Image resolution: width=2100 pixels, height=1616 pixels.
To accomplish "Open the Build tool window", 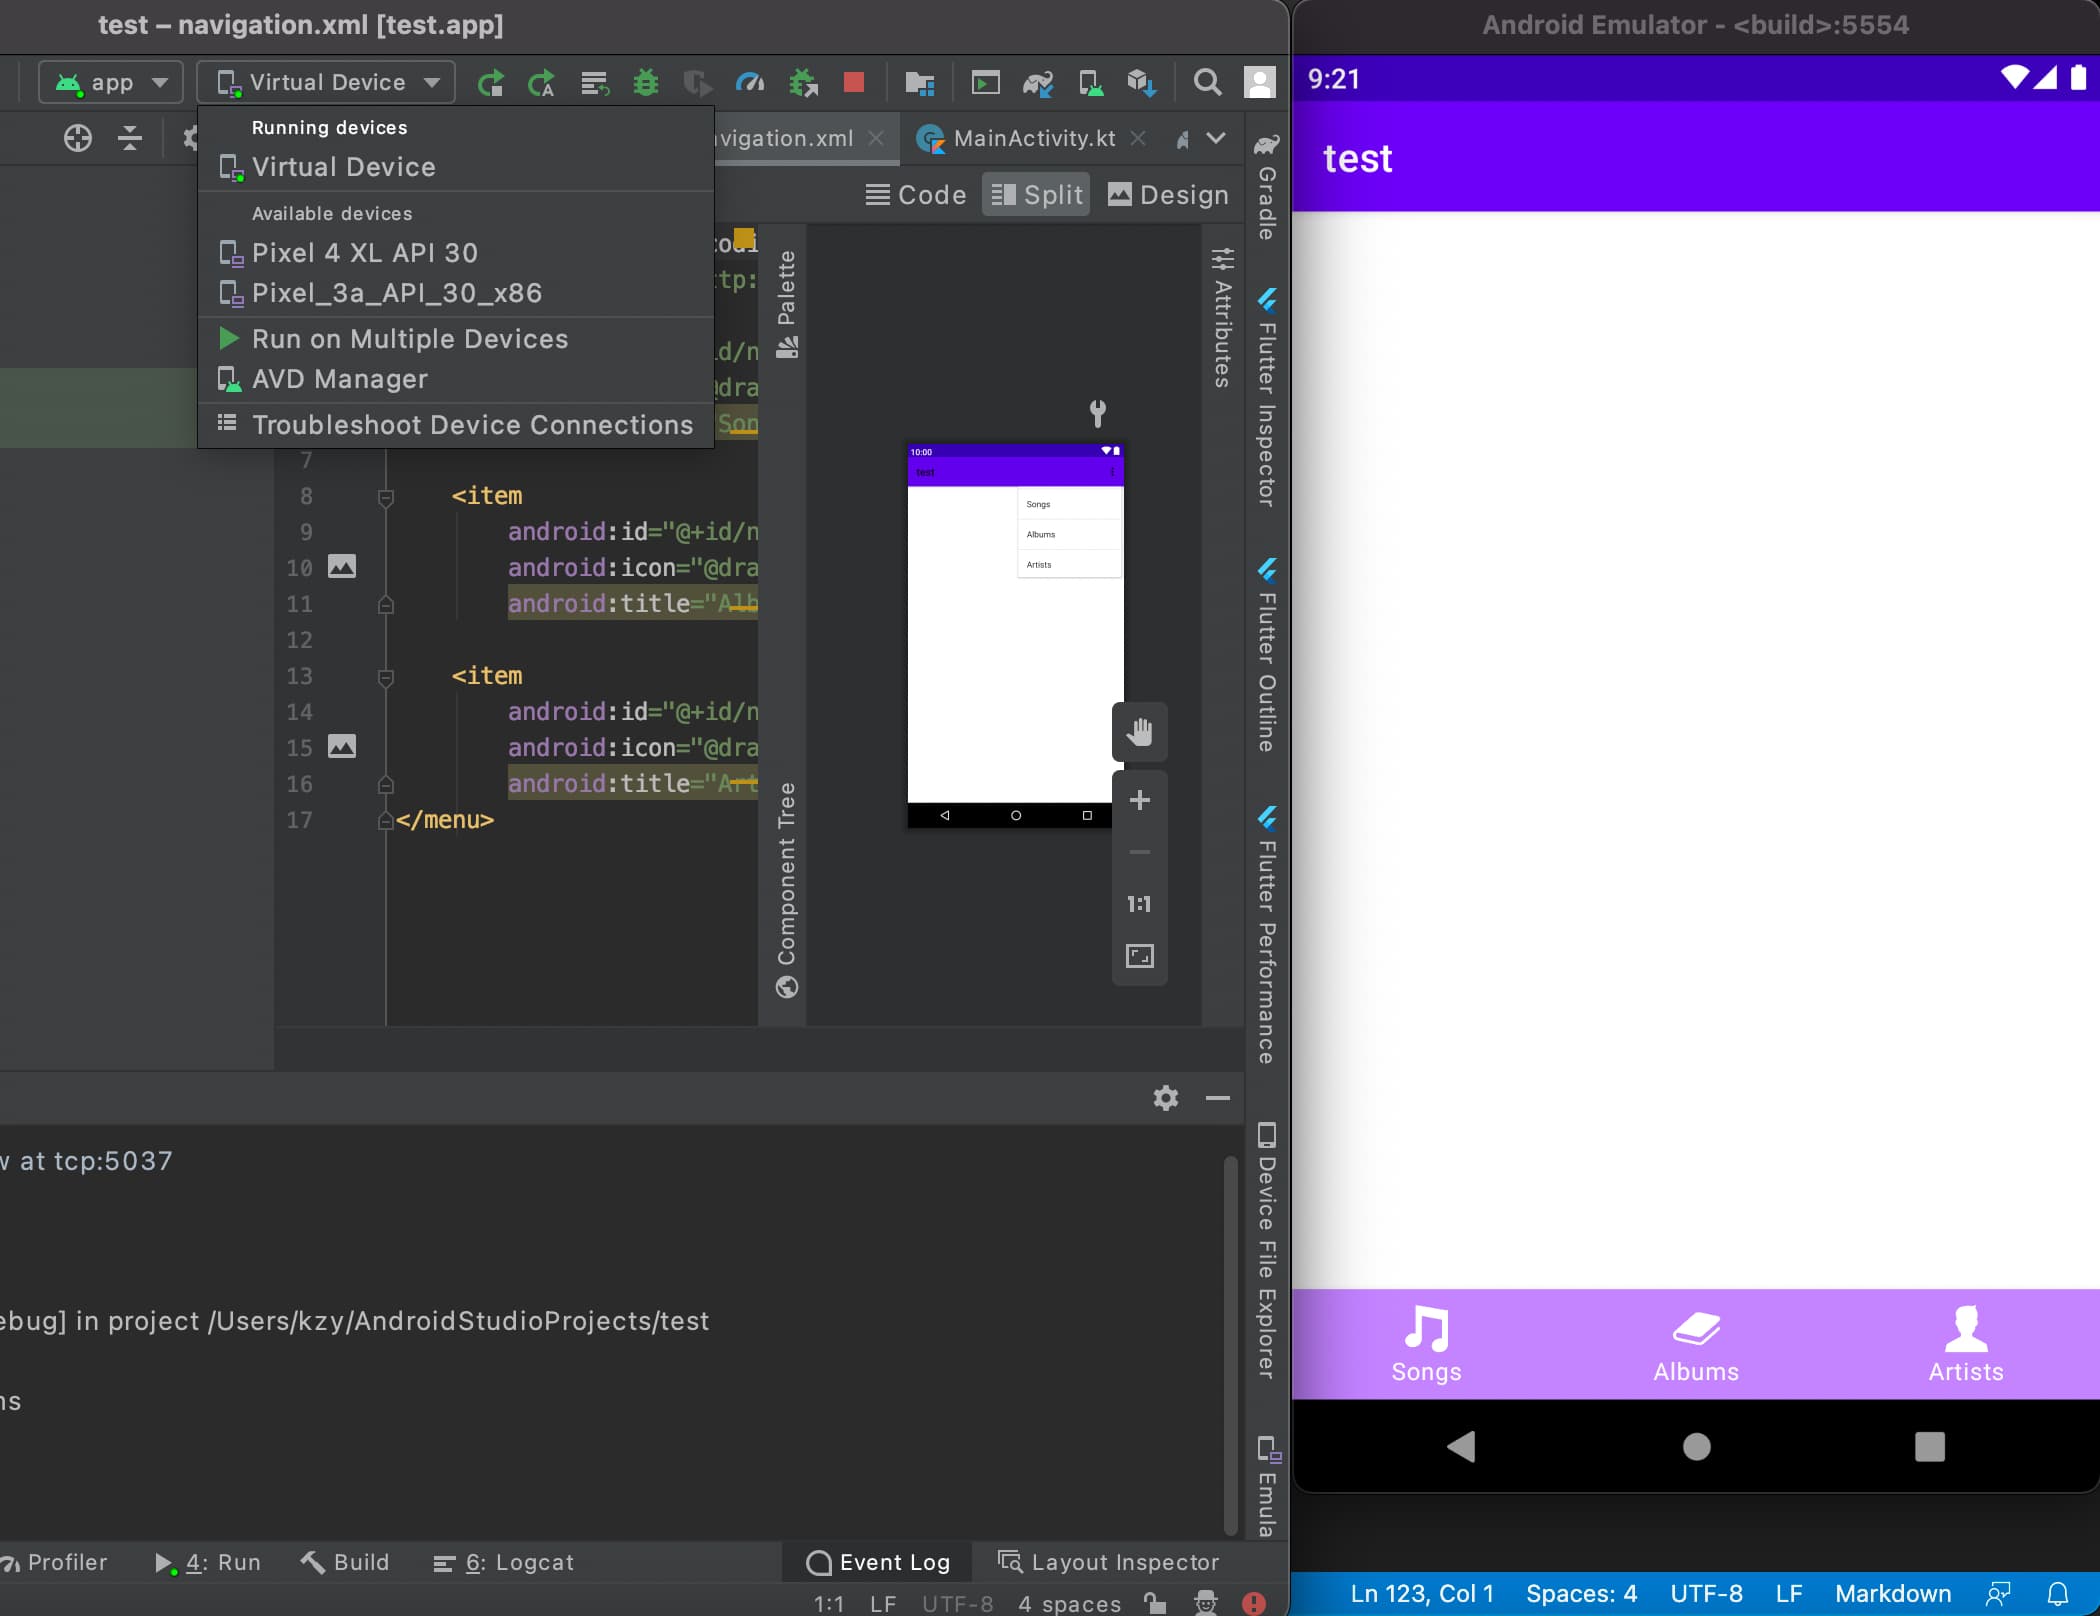I will [x=345, y=1562].
